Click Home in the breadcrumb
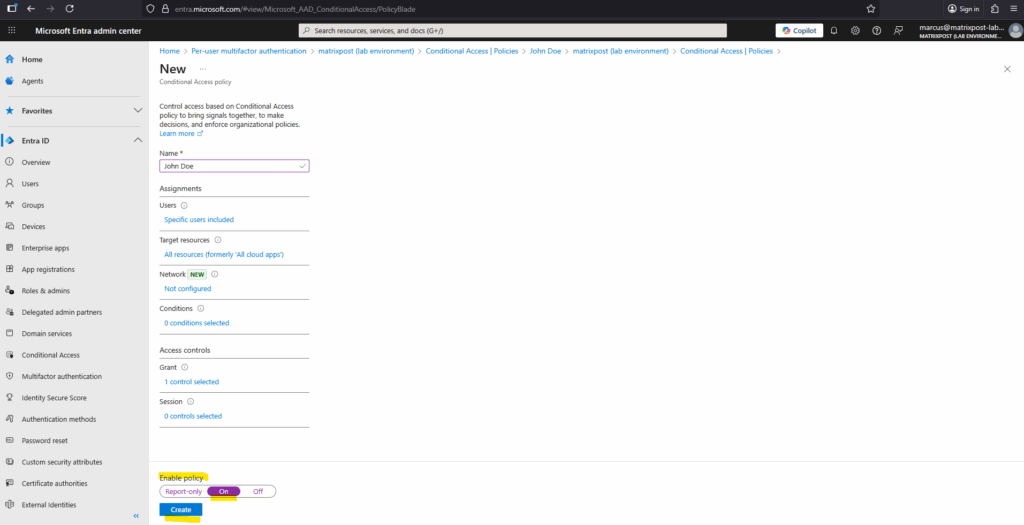This screenshot has height=525, width=1024. pyautogui.click(x=169, y=51)
